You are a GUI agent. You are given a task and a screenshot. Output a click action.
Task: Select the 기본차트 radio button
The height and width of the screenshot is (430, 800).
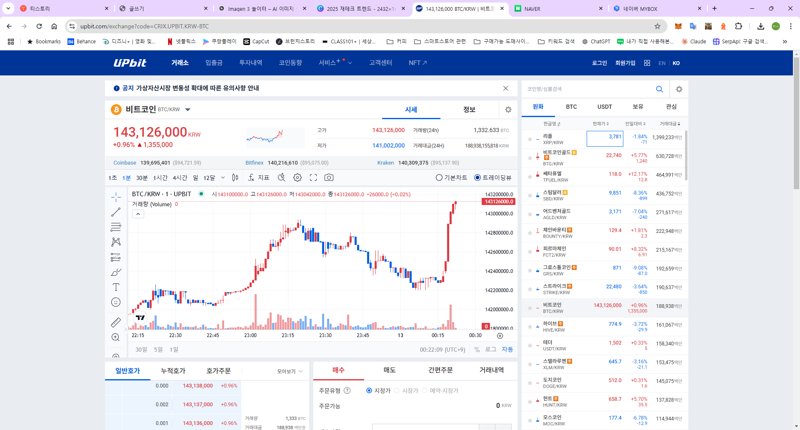pyautogui.click(x=439, y=178)
